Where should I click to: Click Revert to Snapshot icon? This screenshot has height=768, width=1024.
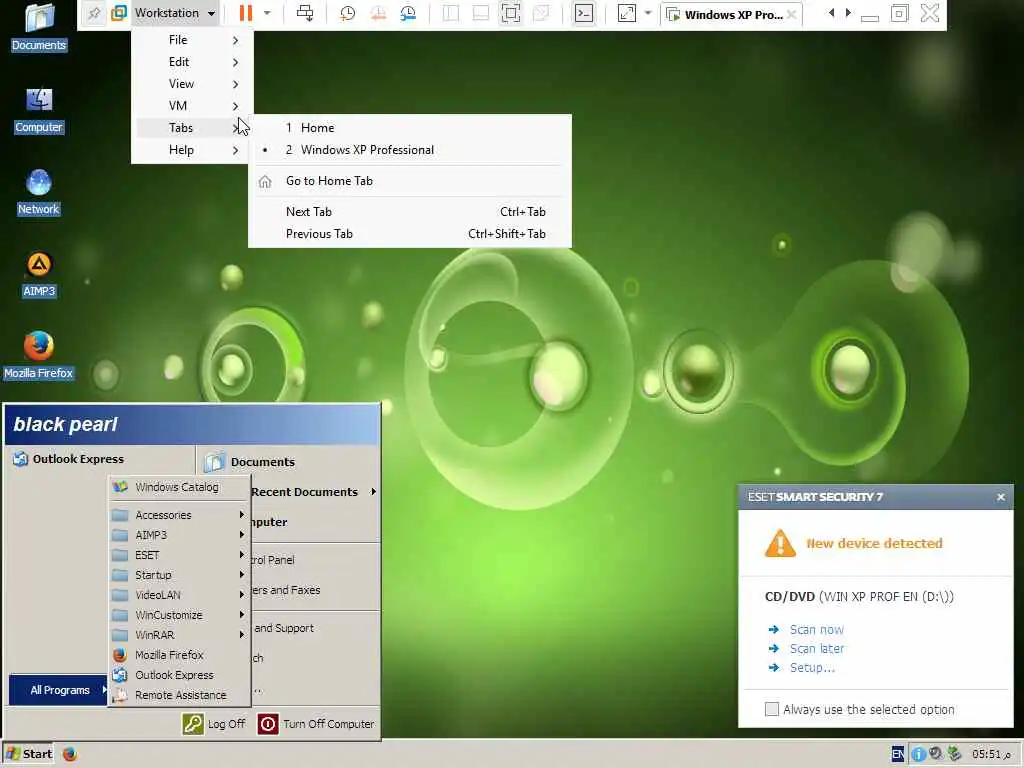coord(378,13)
